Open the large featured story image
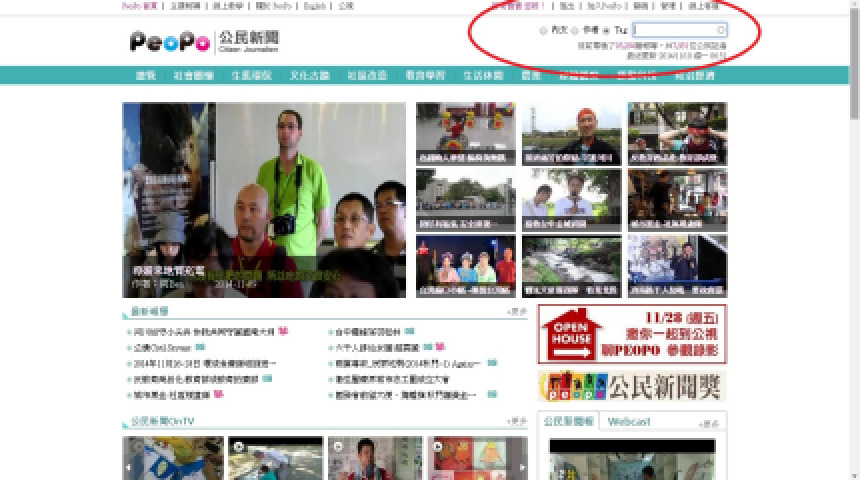Viewport: 860px width, 480px height. (264, 200)
